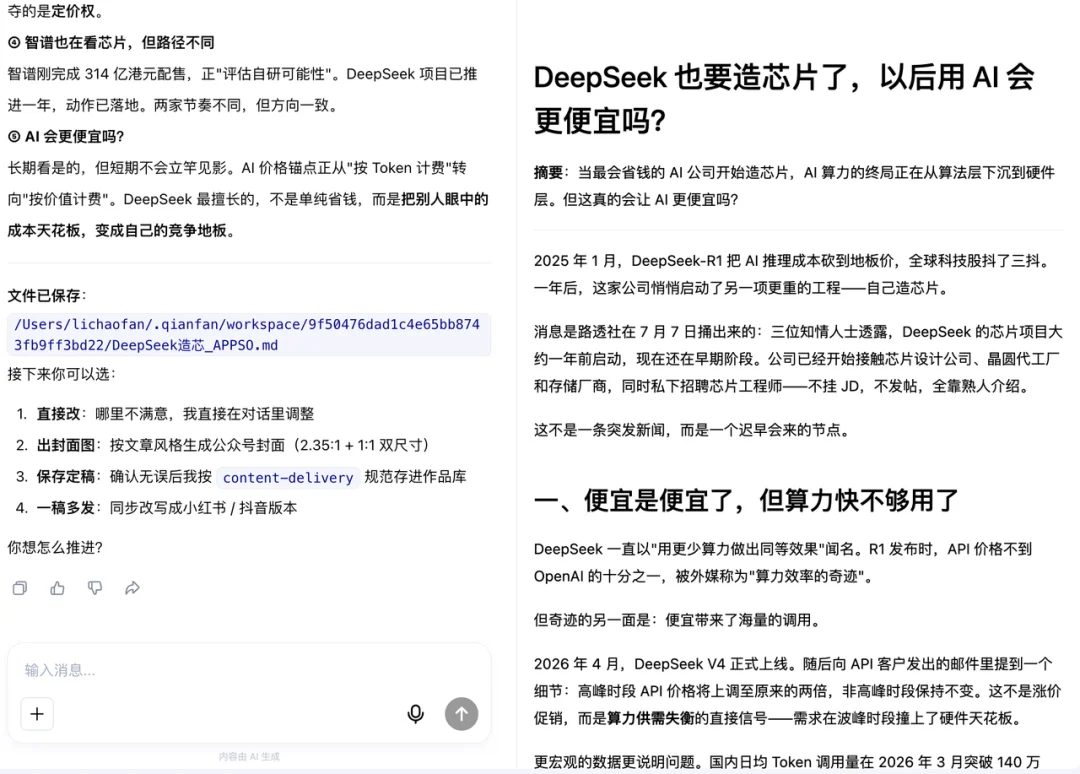The width and height of the screenshot is (1080, 774).
Task: Like the response with thumbs up
Action: pyautogui.click(x=57, y=588)
